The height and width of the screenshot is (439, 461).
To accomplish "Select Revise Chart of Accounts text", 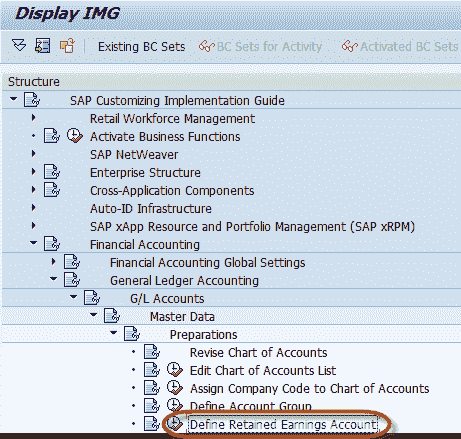I will pos(258,352).
